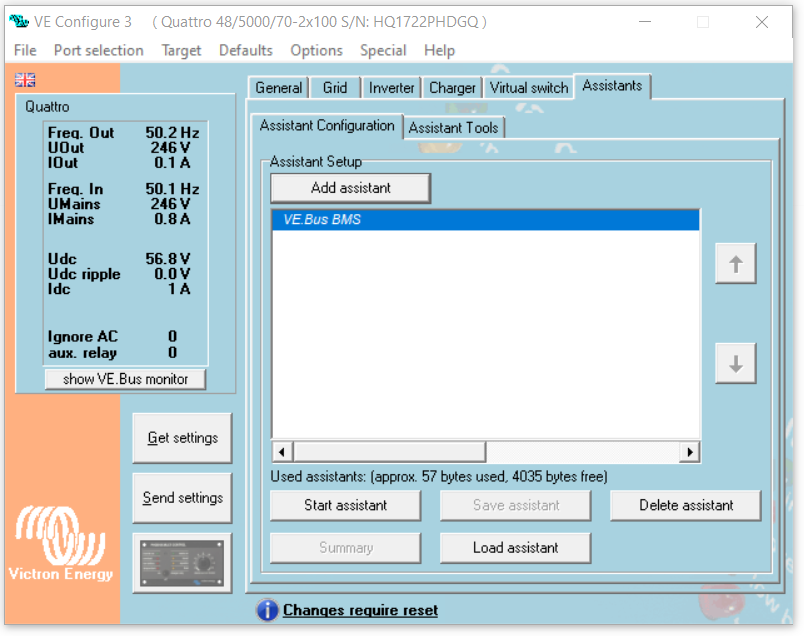Open the Assistant Configuration sub-tab
Image resolution: width=804 pixels, height=636 pixels.
click(x=327, y=126)
